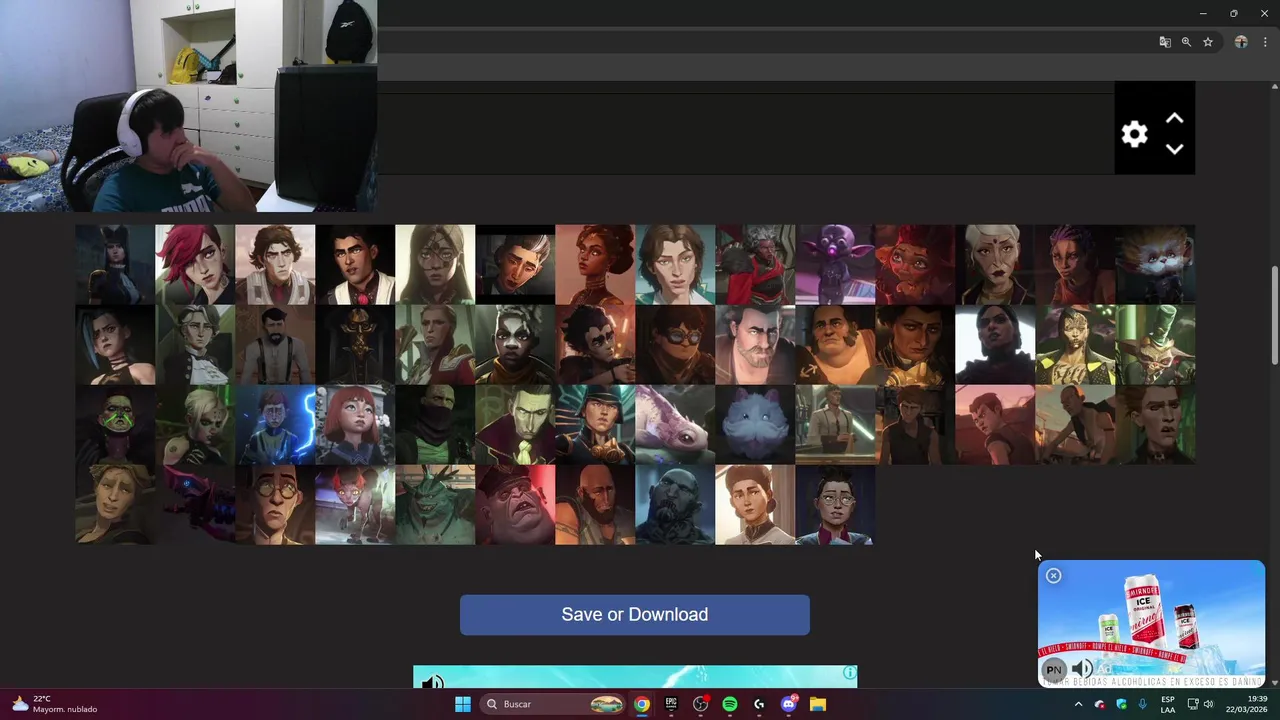
Task: Open the ESP LAA language switcher
Action: (1168, 704)
